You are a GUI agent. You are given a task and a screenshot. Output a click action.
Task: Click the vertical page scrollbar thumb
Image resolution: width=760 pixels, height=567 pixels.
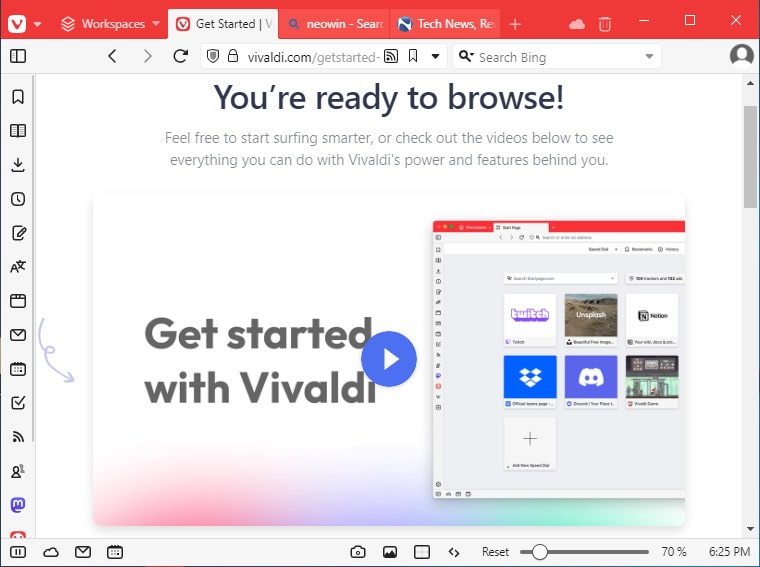(750, 157)
